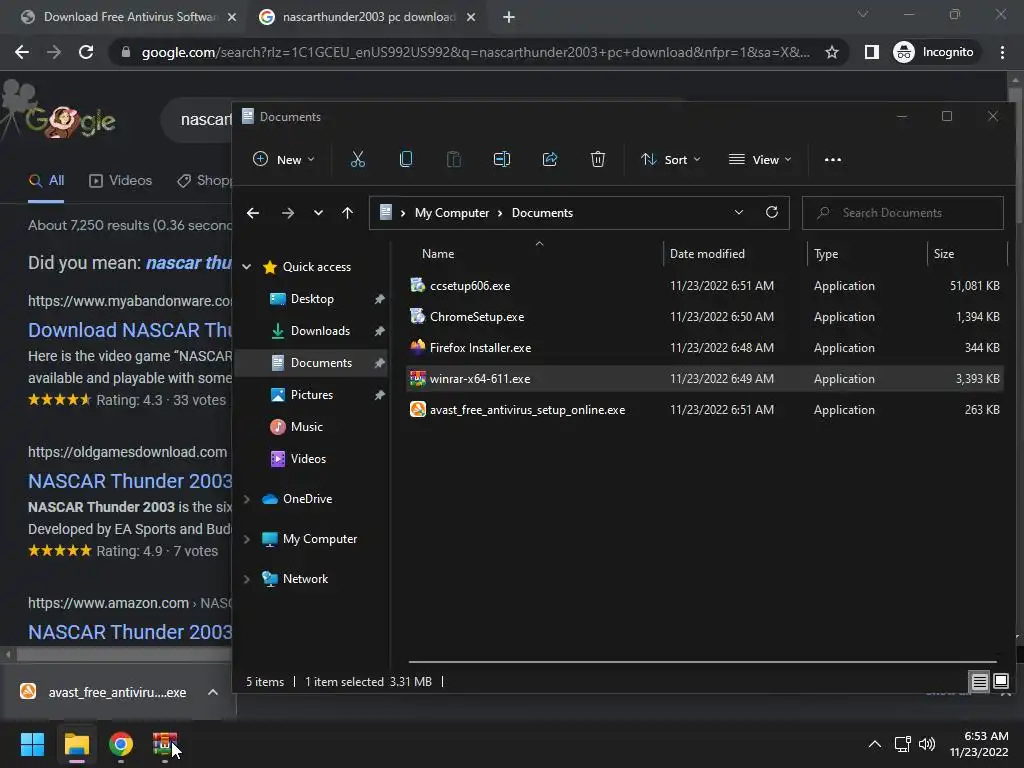The width and height of the screenshot is (1024, 768).
Task: Expand OneDrive tree node
Action: pyautogui.click(x=246, y=499)
